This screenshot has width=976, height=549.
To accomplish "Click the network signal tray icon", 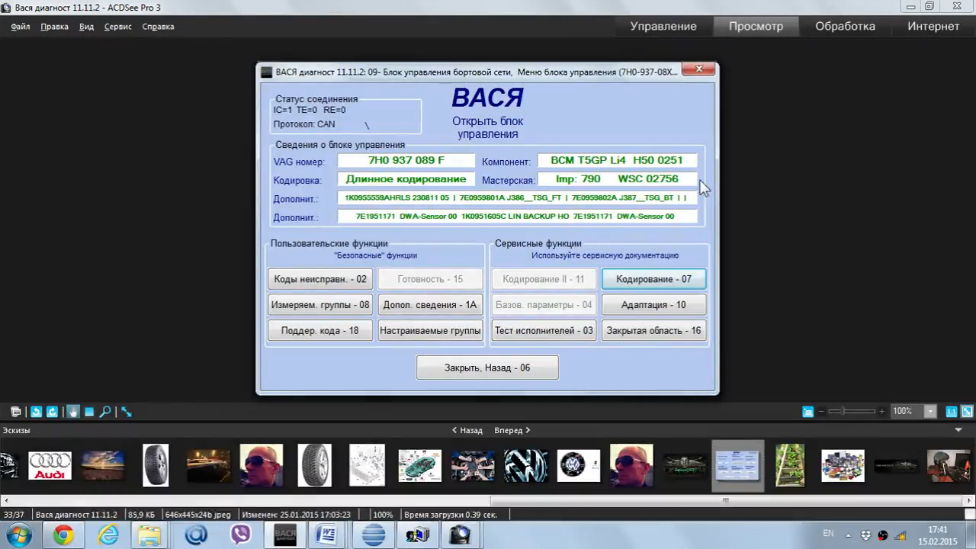I will pos(901,535).
